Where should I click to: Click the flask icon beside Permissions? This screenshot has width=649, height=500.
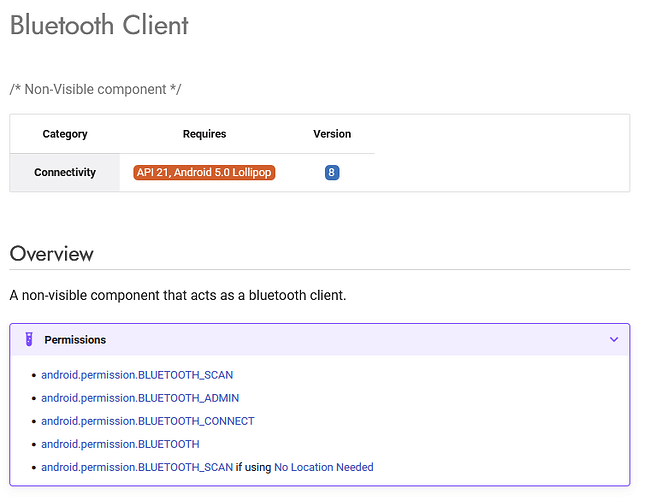click(29, 340)
